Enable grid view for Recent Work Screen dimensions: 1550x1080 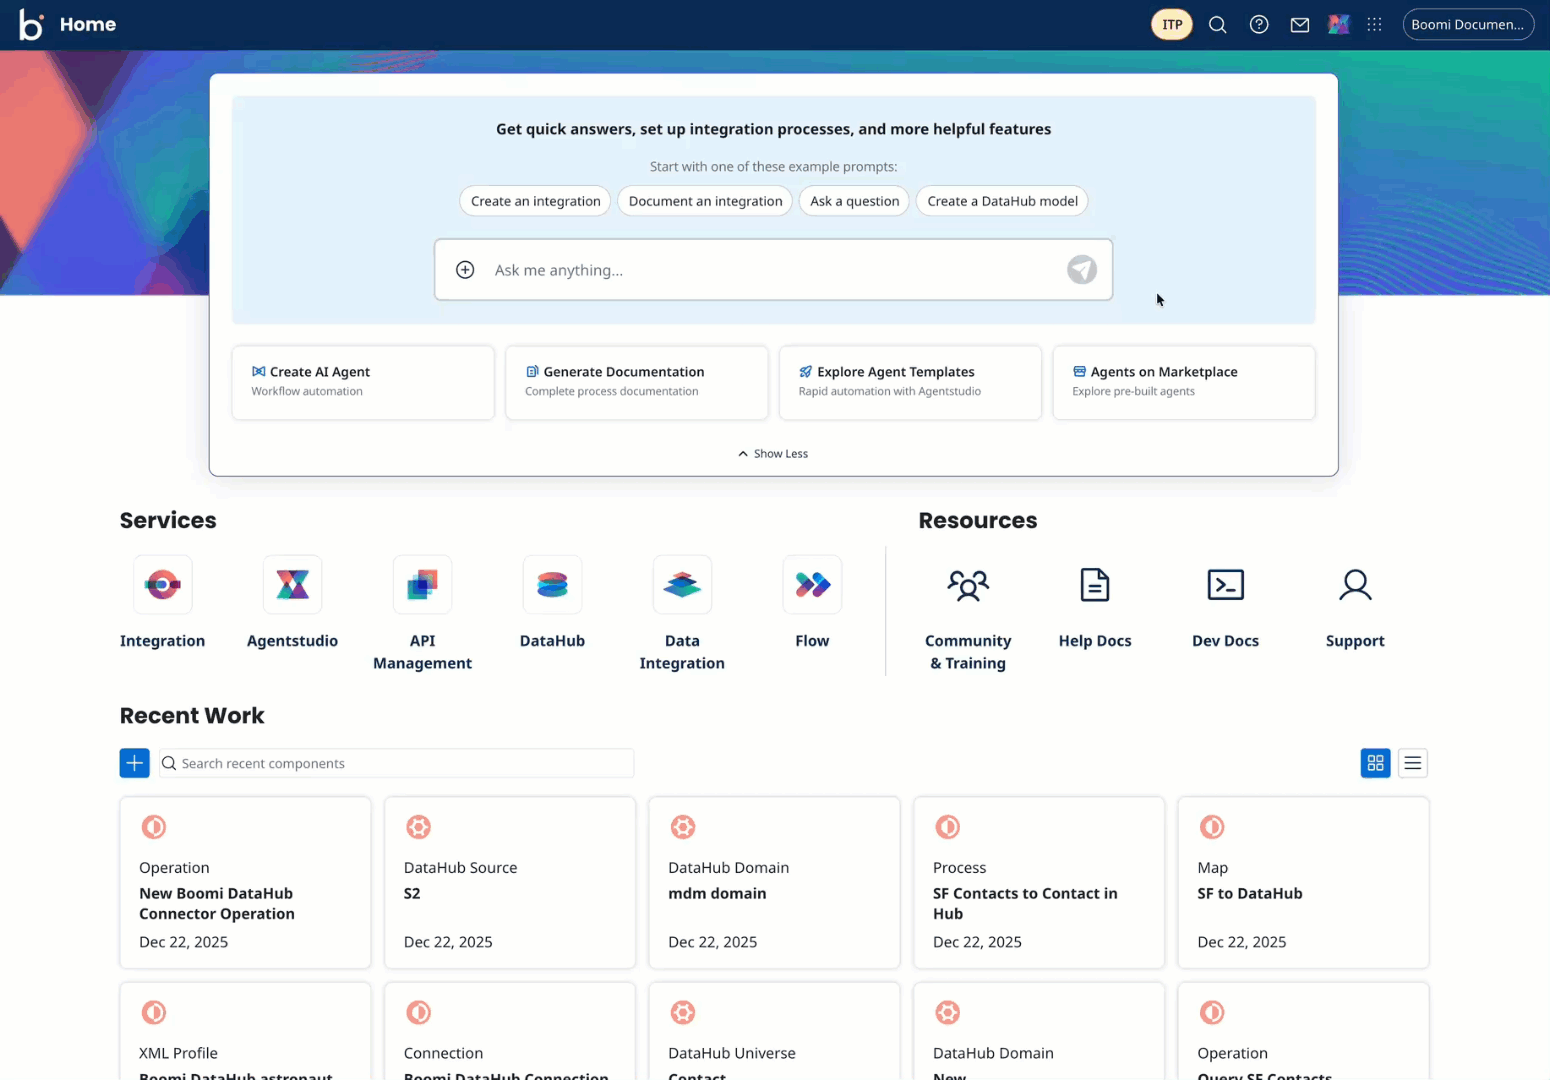pyautogui.click(x=1375, y=762)
